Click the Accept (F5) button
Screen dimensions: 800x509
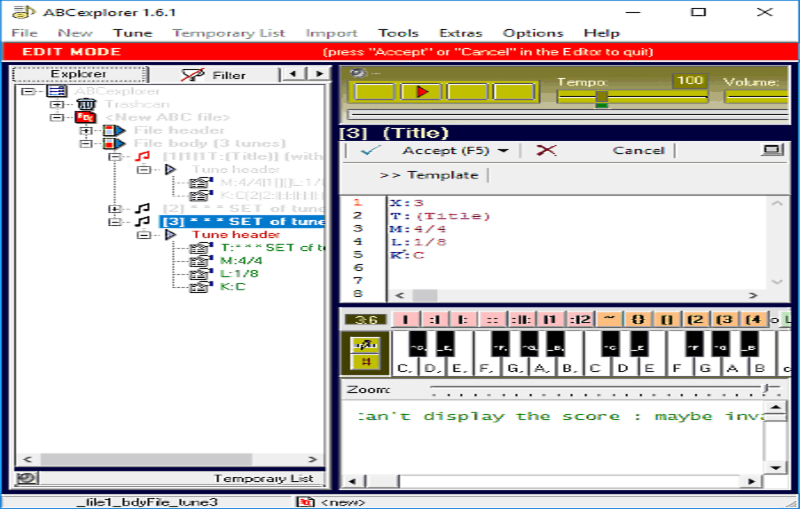click(445, 150)
